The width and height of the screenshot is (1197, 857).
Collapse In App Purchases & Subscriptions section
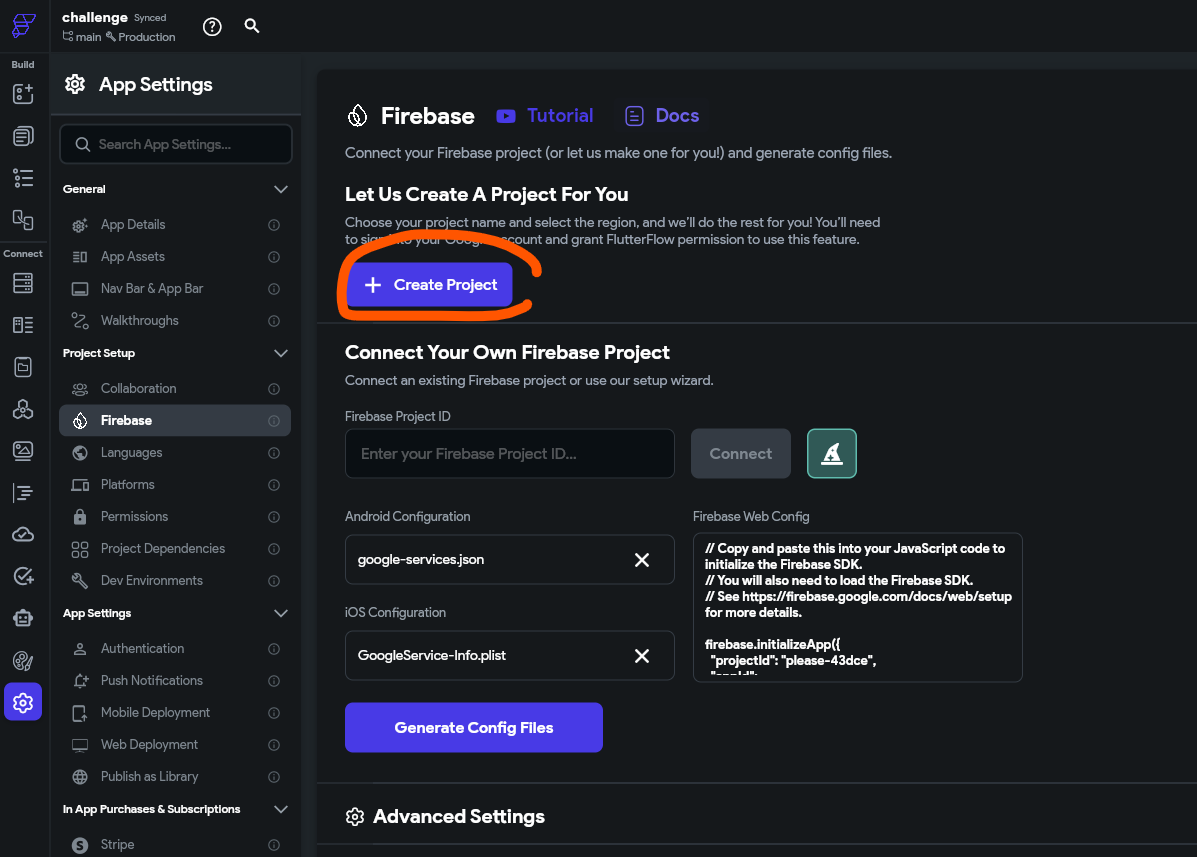[281, 809]
